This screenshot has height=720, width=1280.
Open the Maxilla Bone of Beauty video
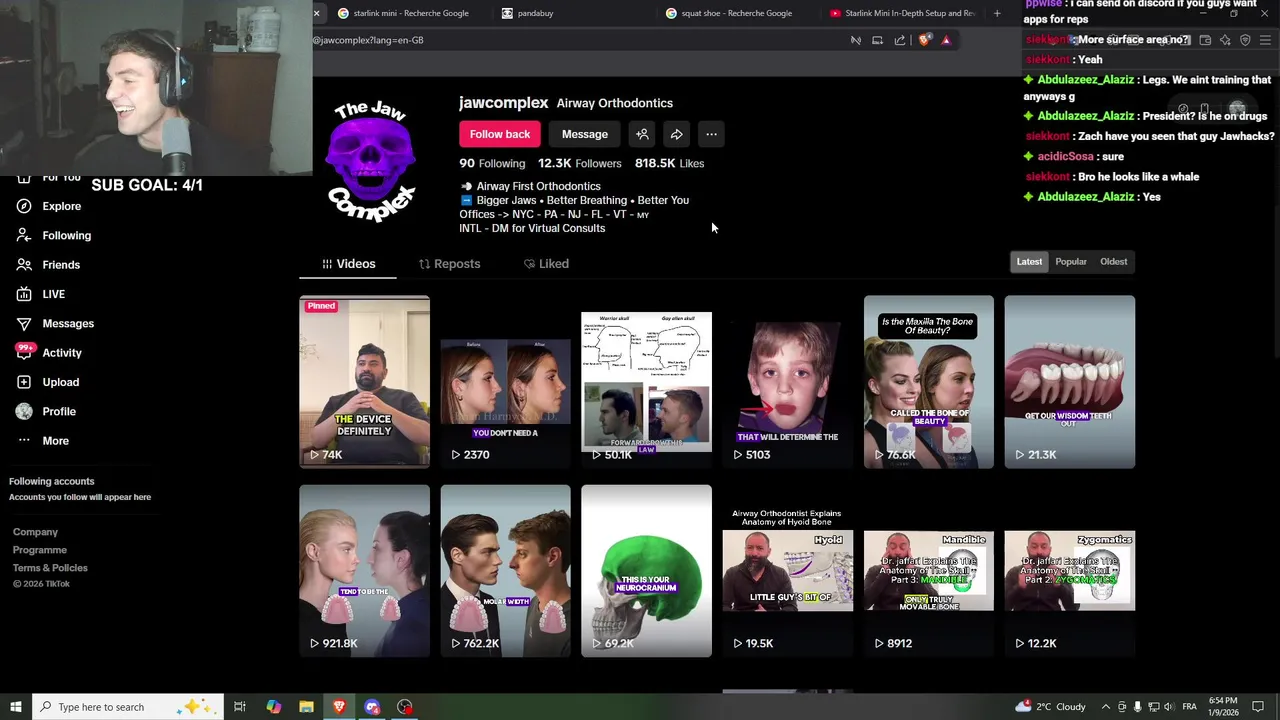pos(929,382)
